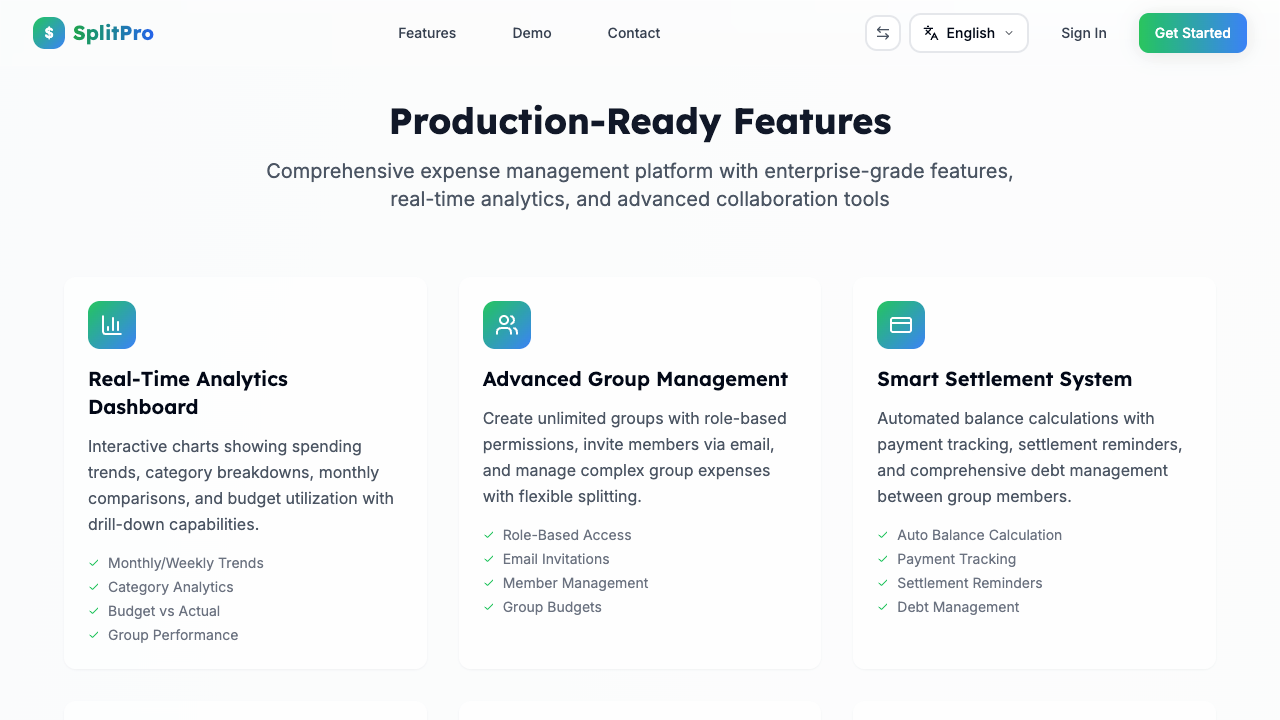
Task: Open the Features menu item
Action: click(427, 33)
